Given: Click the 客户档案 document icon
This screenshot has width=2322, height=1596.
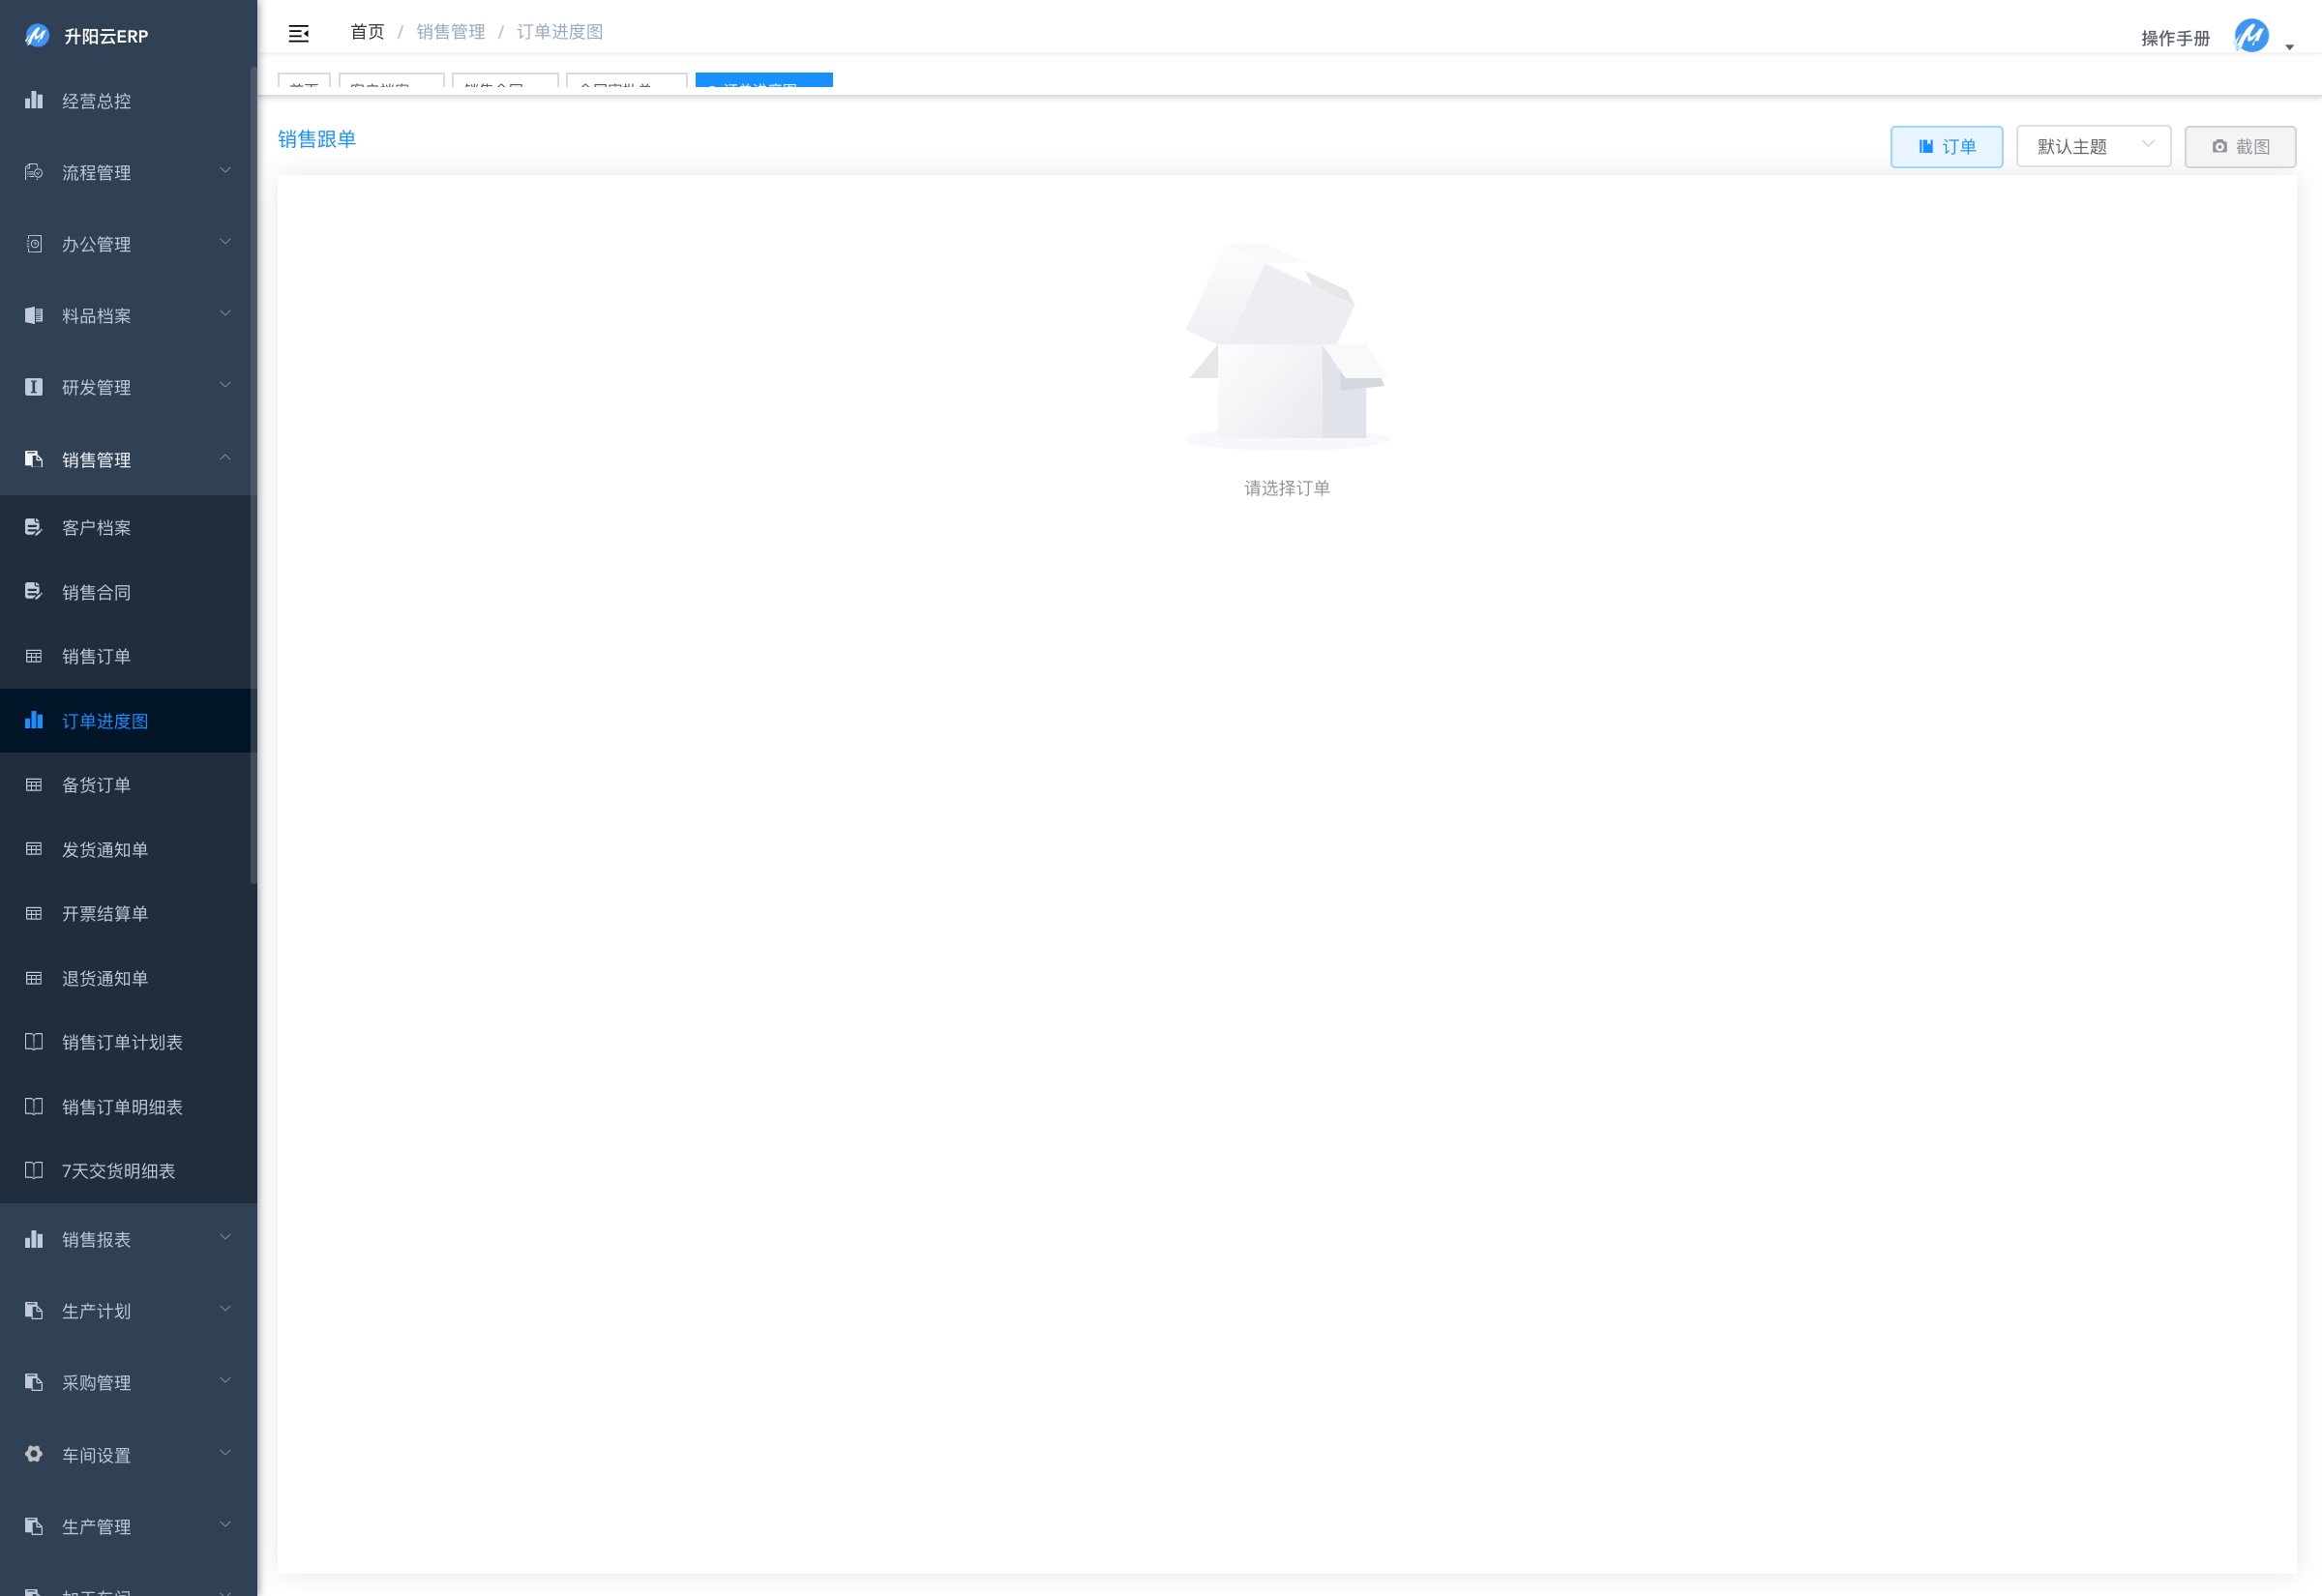Looking at the screenshot, I should pyautogui.click(x=34, y=527).
